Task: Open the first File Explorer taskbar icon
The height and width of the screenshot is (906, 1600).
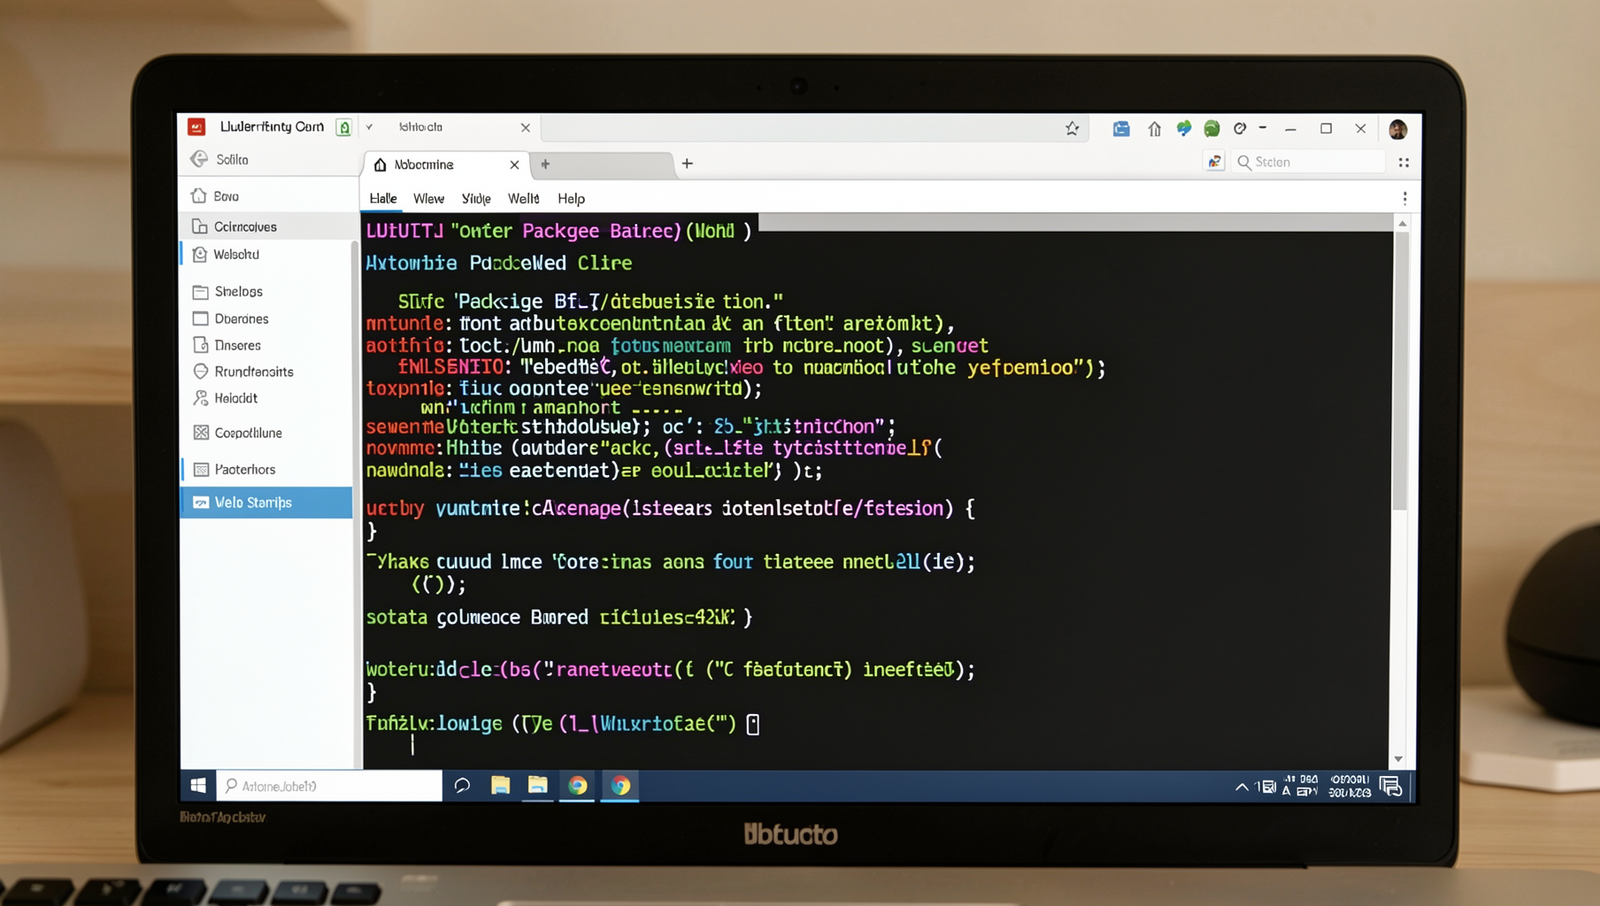Action: coord(500,785)
